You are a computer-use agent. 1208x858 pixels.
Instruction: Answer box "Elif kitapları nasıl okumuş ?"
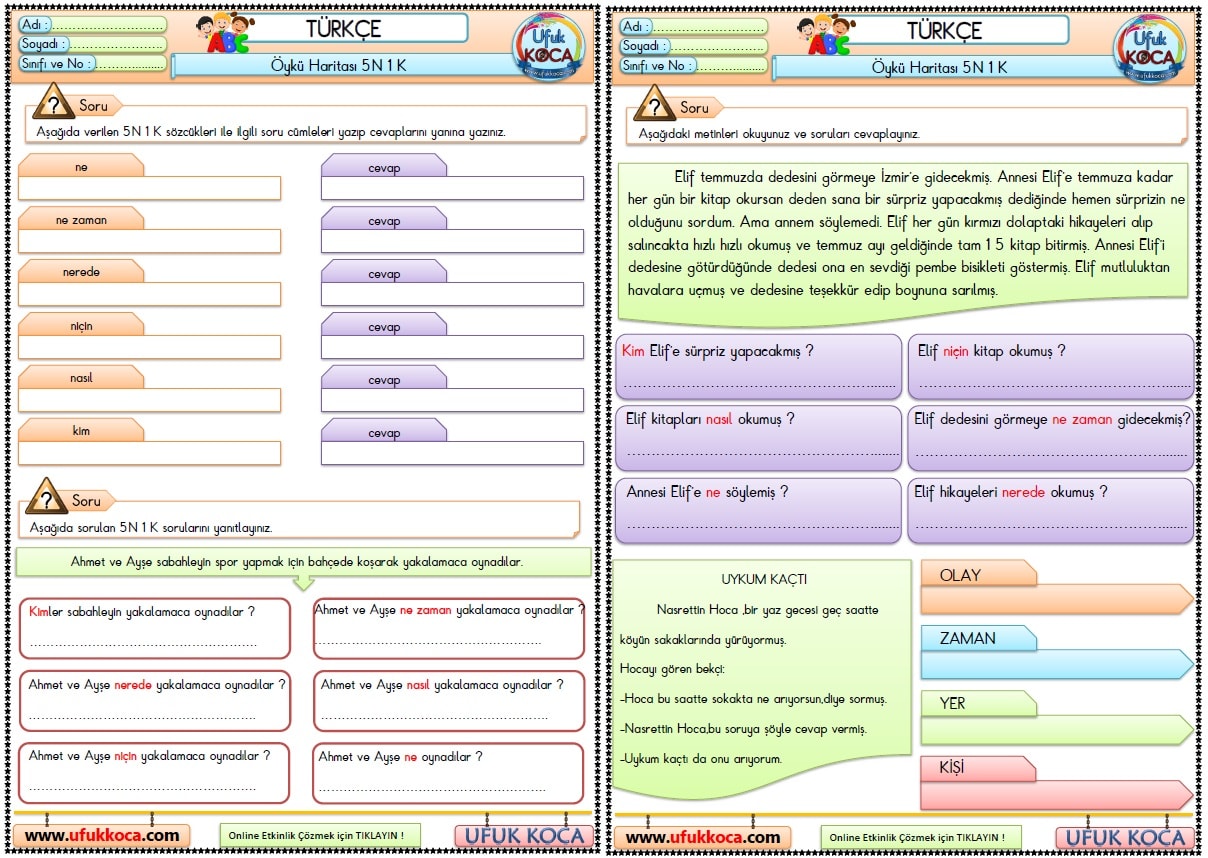[759, 437]
